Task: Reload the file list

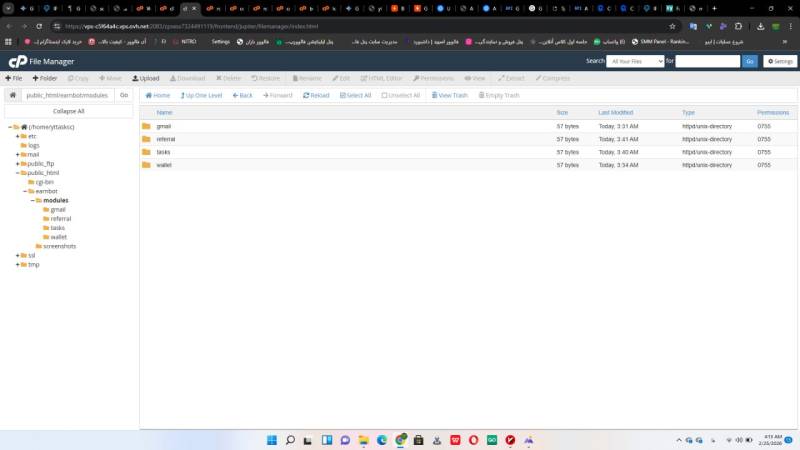Action: [x=315, y=95]
